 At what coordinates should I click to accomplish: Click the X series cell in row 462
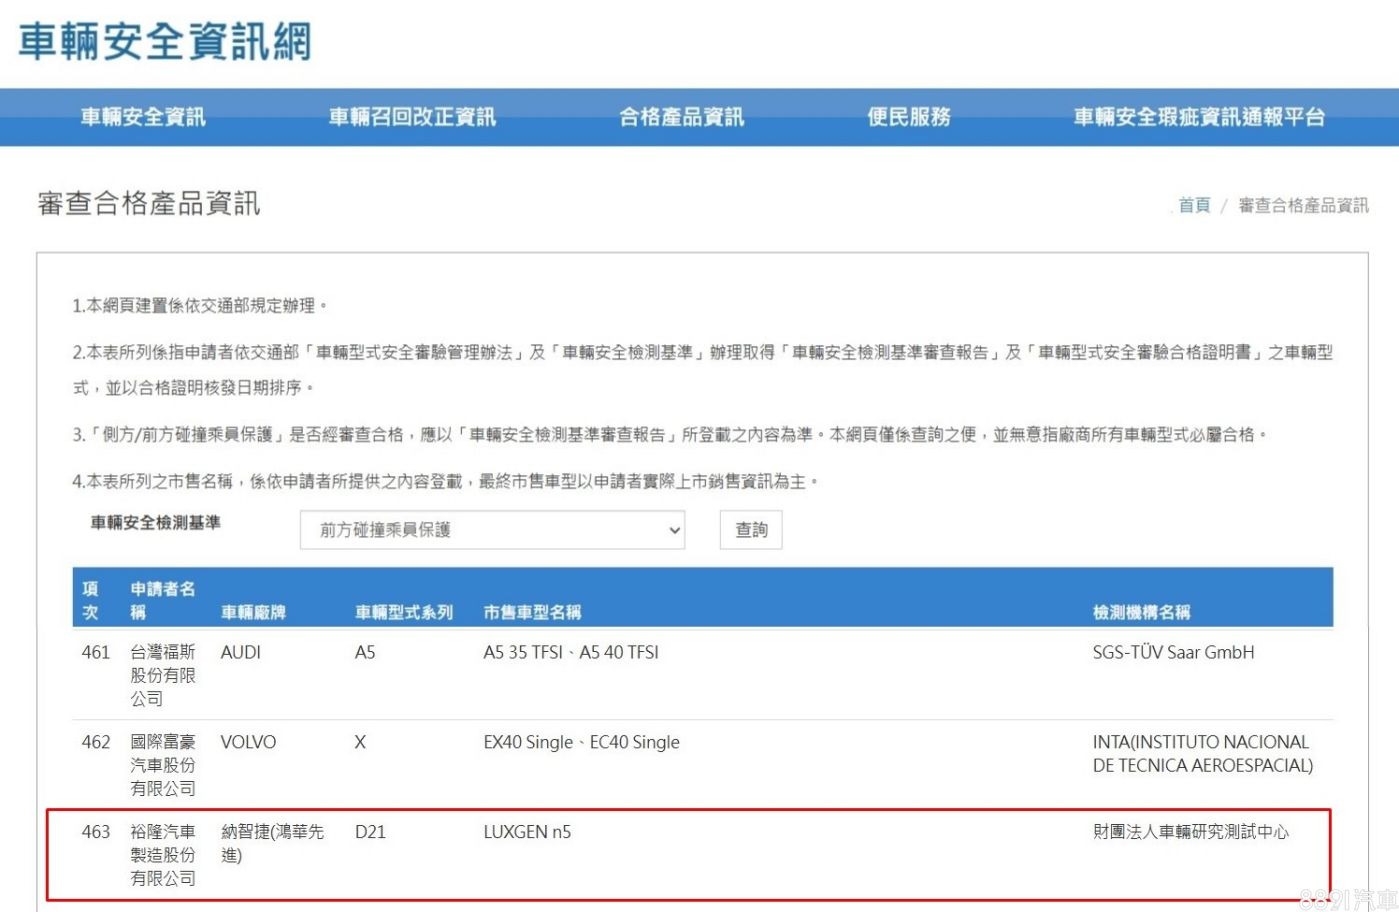(x=360, y=742)
